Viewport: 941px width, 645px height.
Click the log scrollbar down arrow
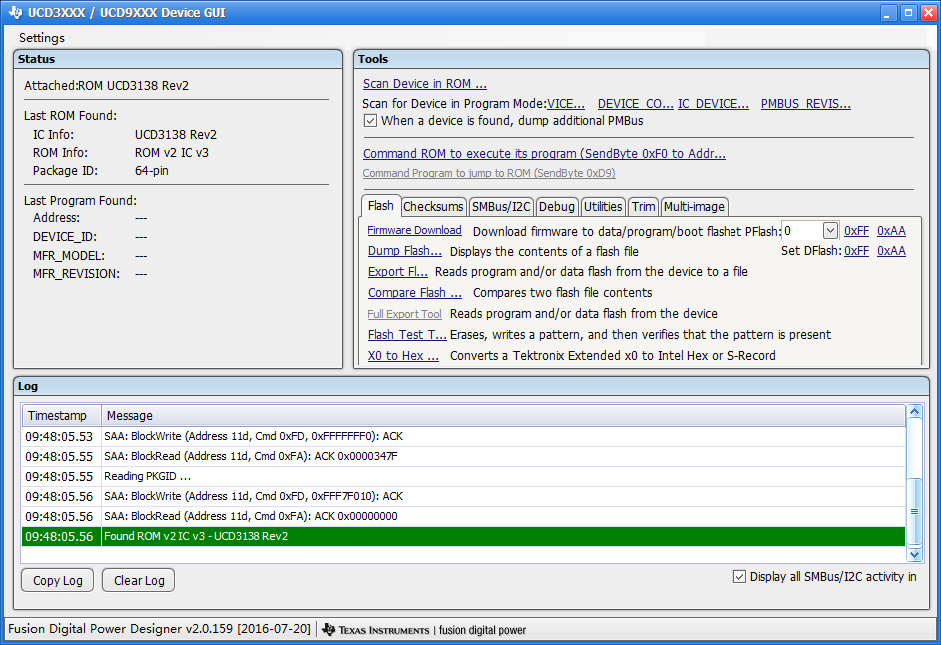[x=915, y=554]
